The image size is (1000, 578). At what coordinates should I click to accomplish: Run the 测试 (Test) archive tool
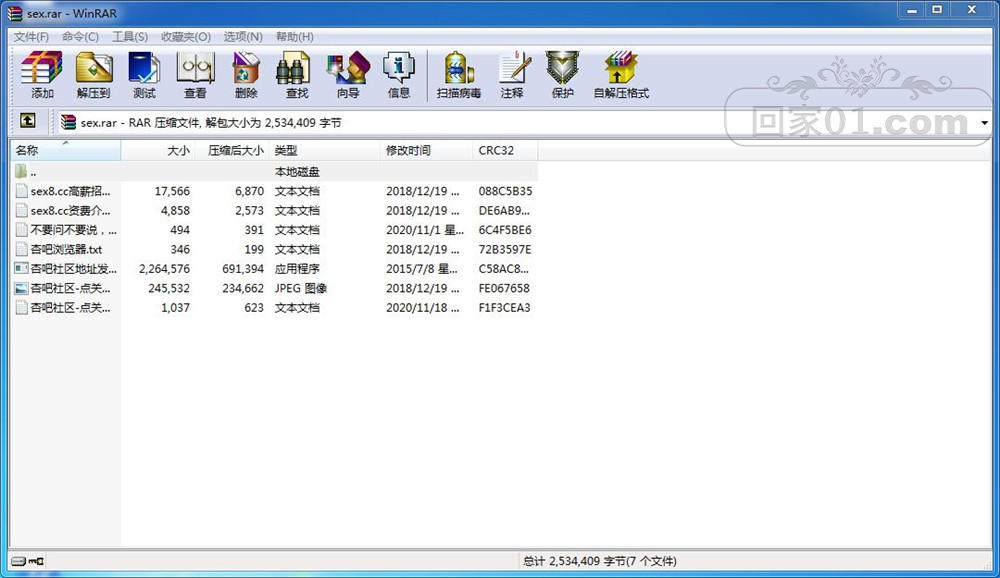(144, 68)
